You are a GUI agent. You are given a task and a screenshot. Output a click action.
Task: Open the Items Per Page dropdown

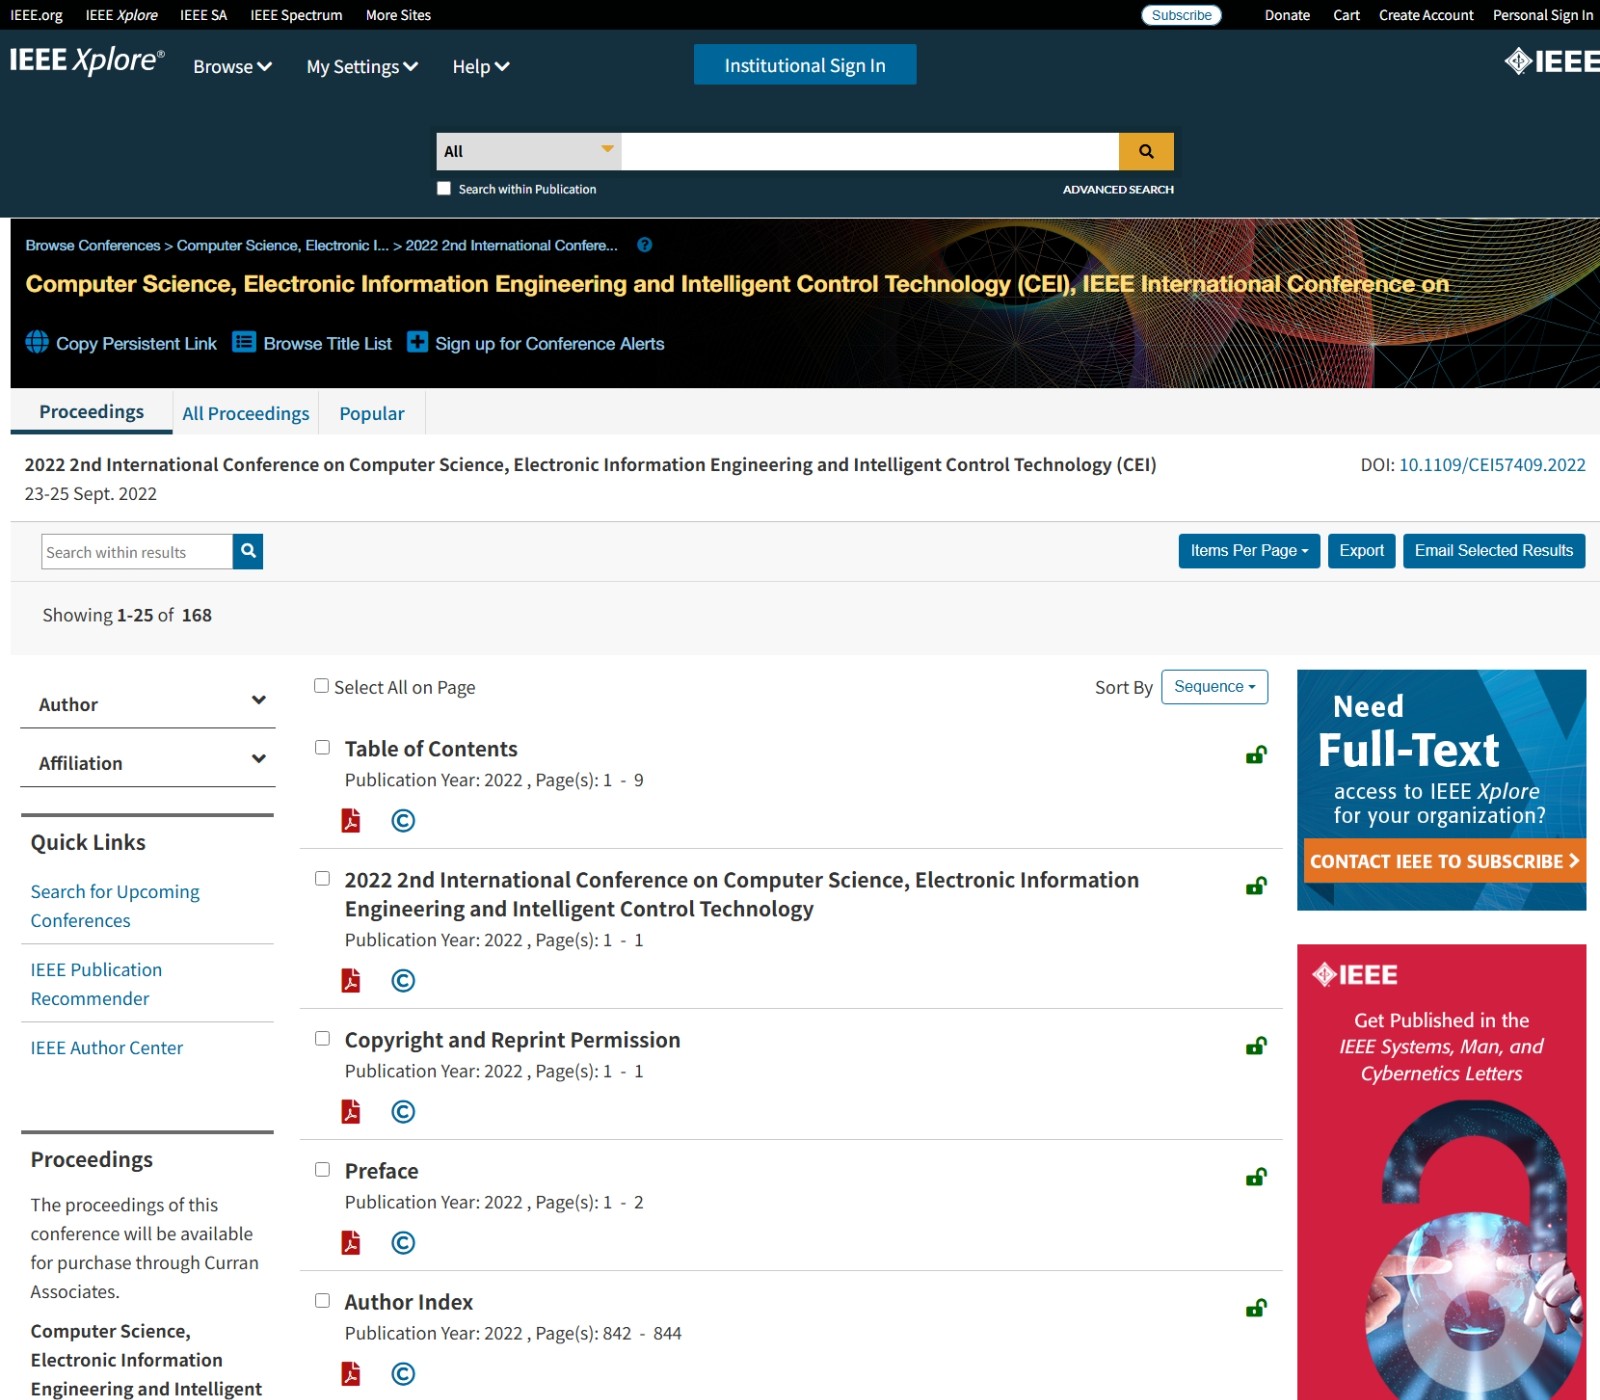click(x=1248, y=551)
